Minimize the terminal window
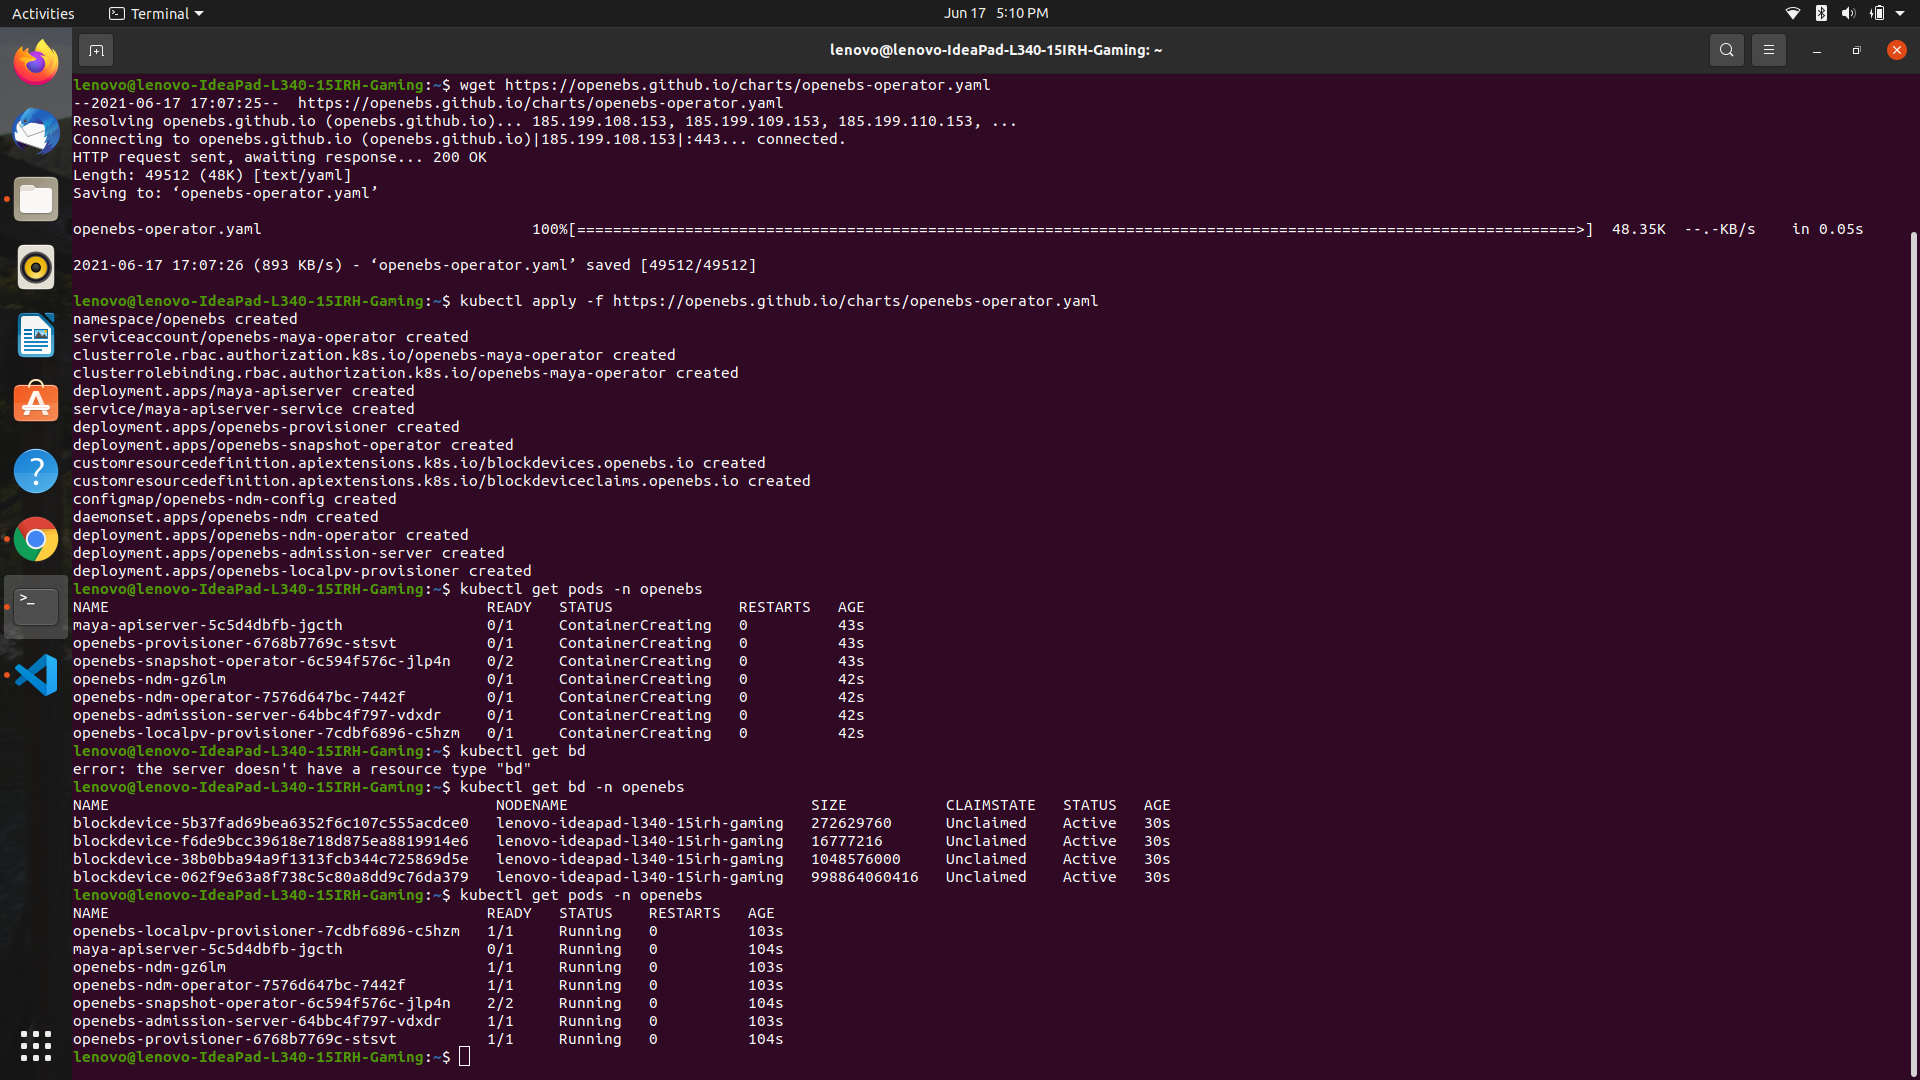This screenshot has height=1080, width=1920. pyautogui.click(x=1816, y=50)
